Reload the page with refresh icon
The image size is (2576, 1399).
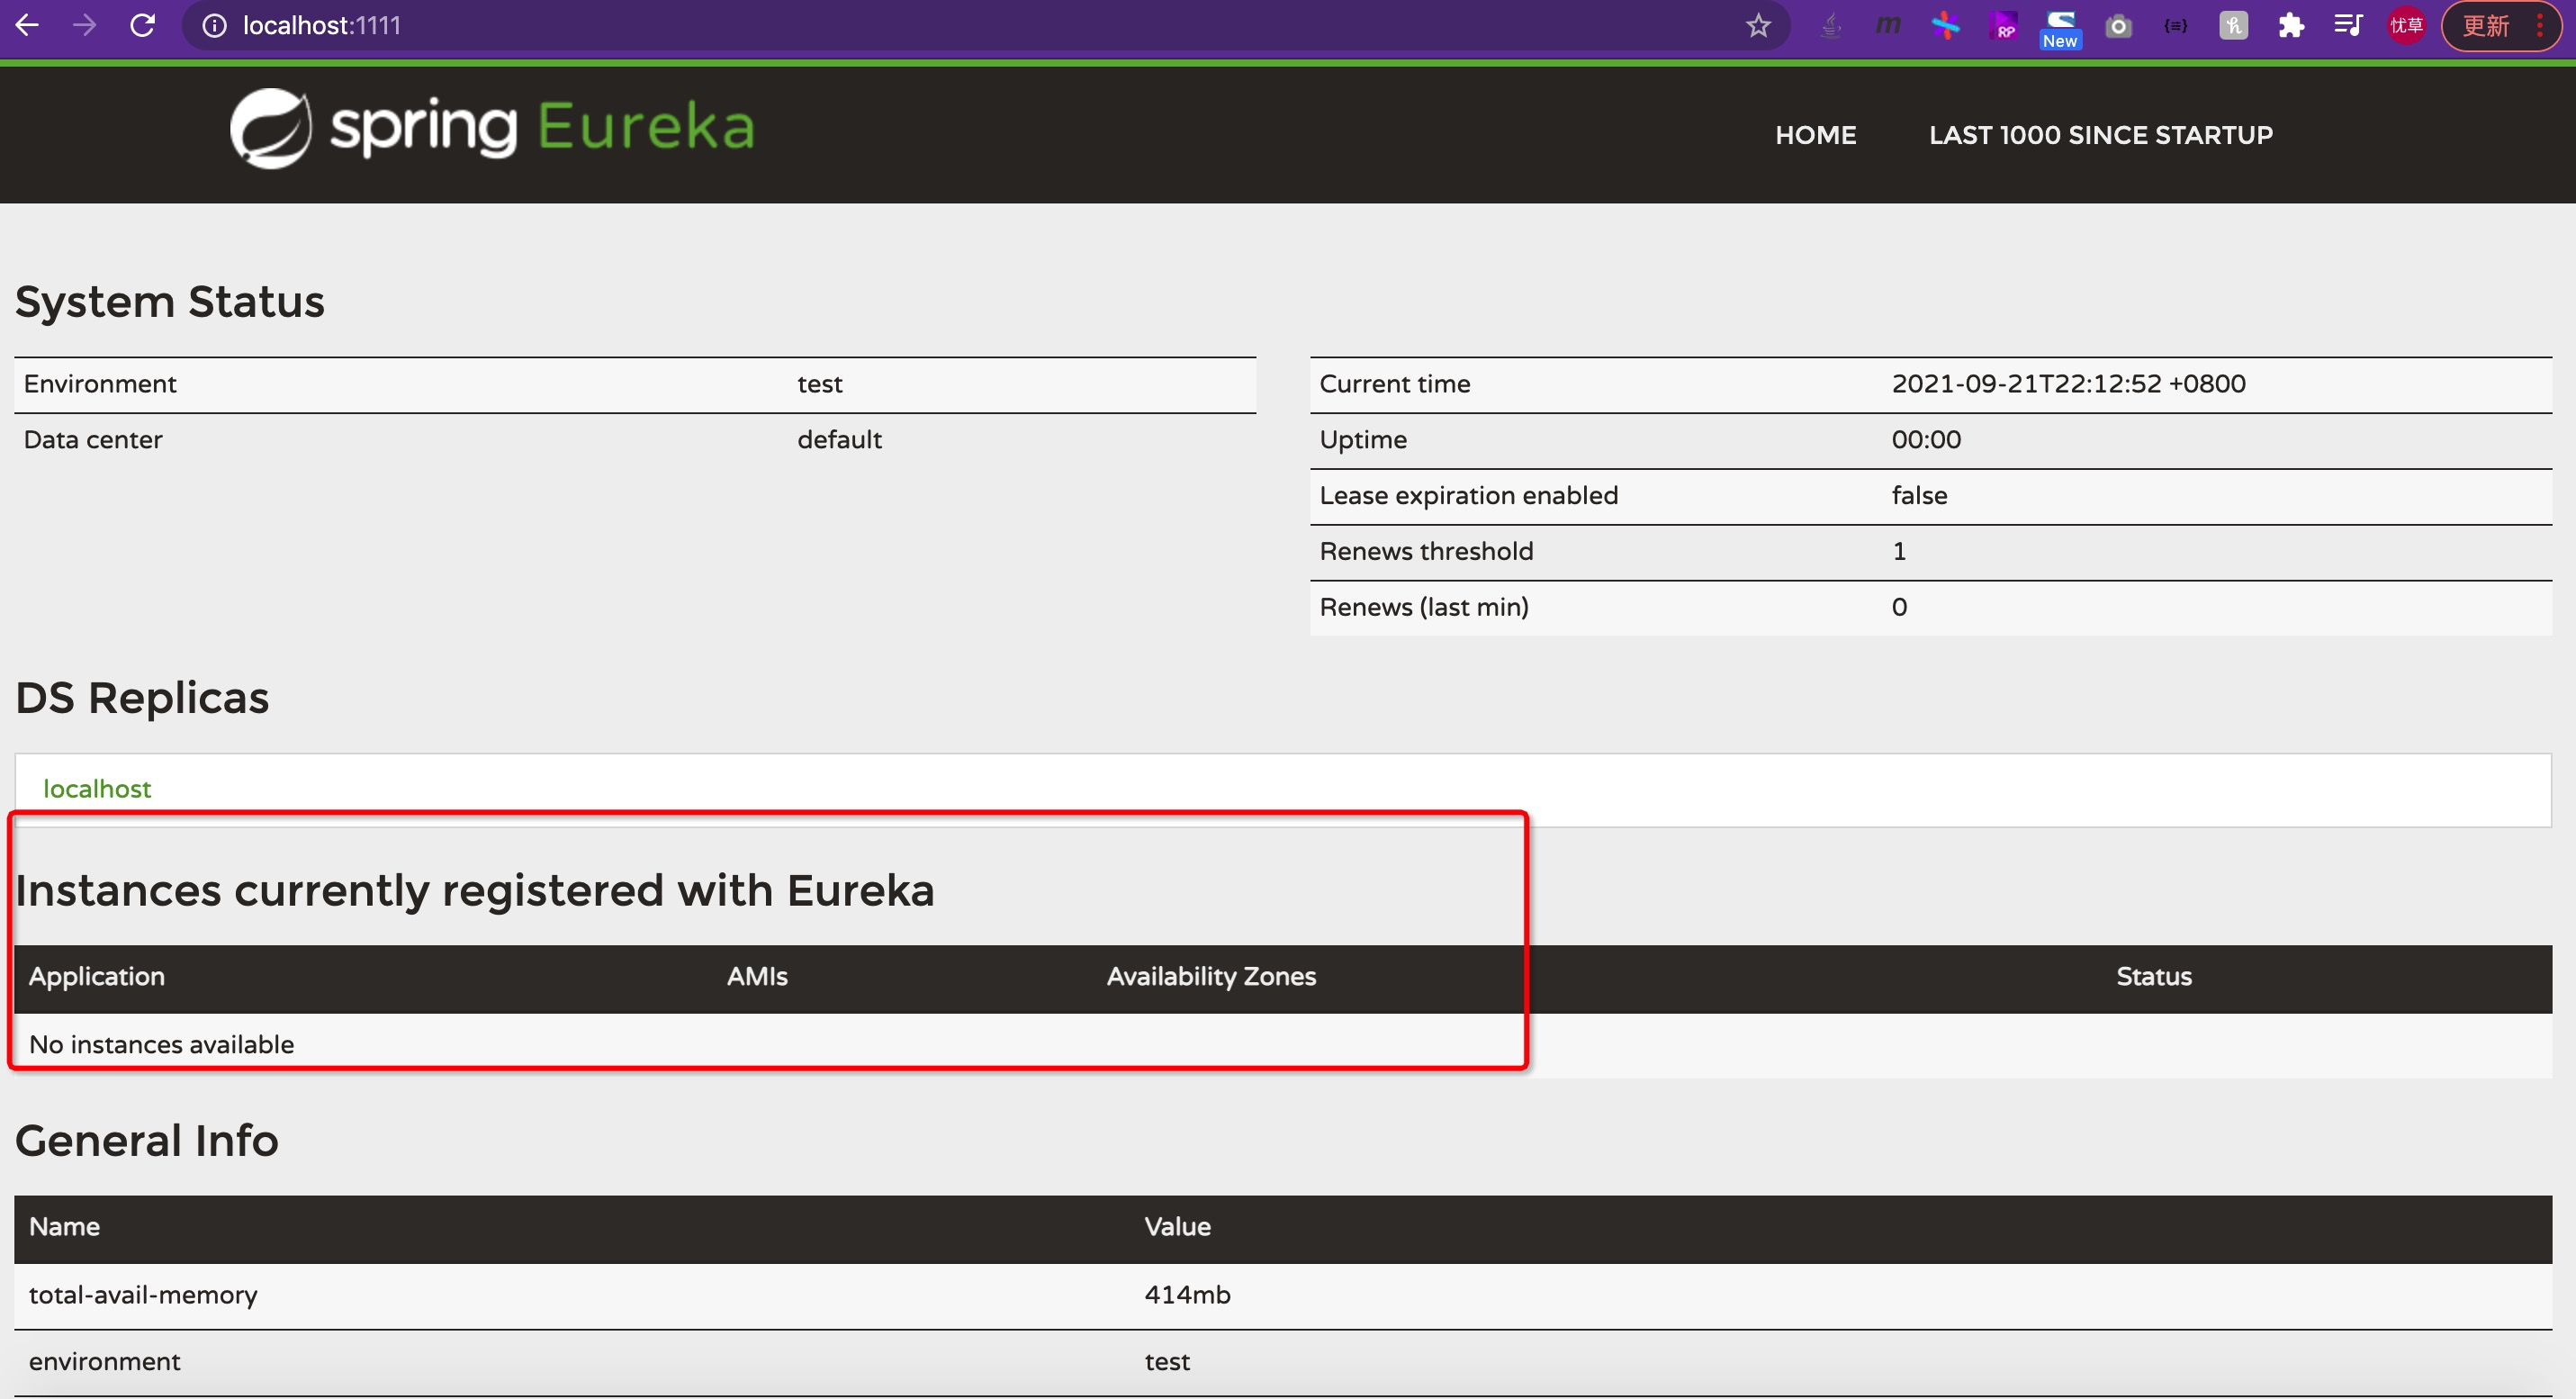(x=143, y=25)
